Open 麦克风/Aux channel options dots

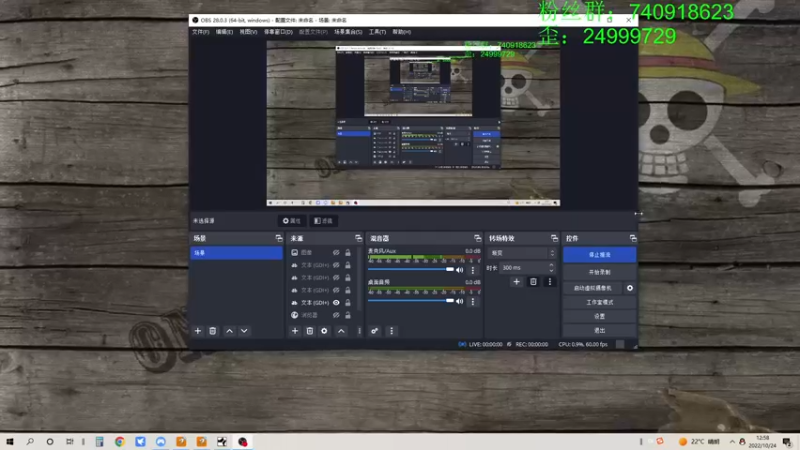tap(473, 270)
